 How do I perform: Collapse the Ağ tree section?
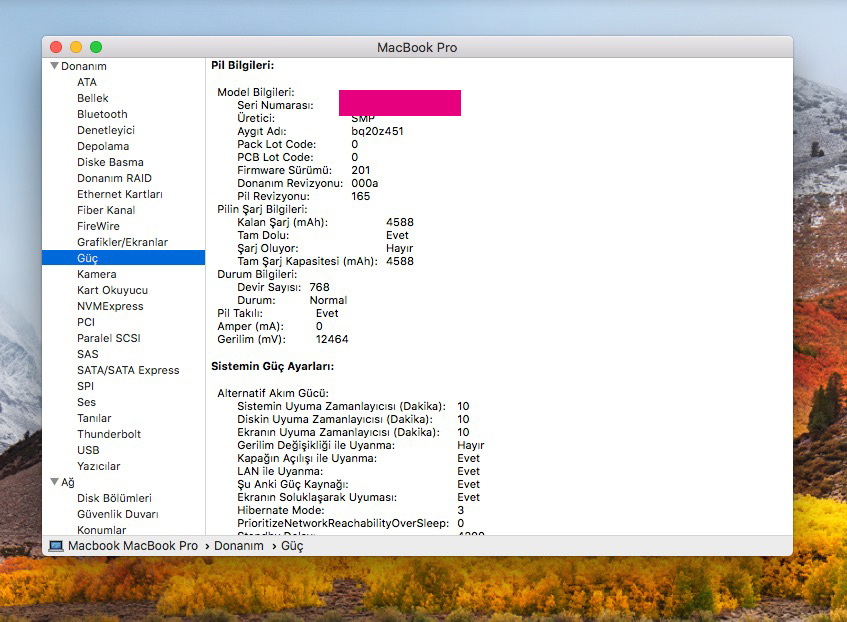pyautogui.click(x=54, y=481)
